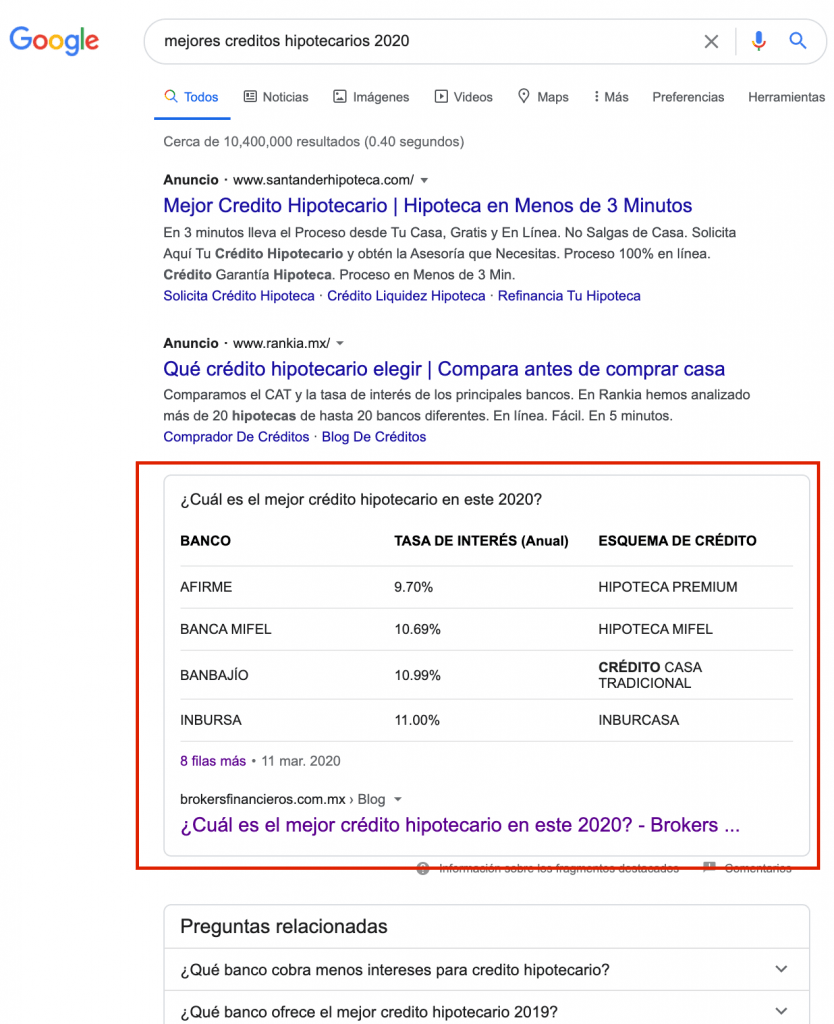Expand question about banco cobra menos intereses
Screen dimensions: 834x1024
[487, 970]
